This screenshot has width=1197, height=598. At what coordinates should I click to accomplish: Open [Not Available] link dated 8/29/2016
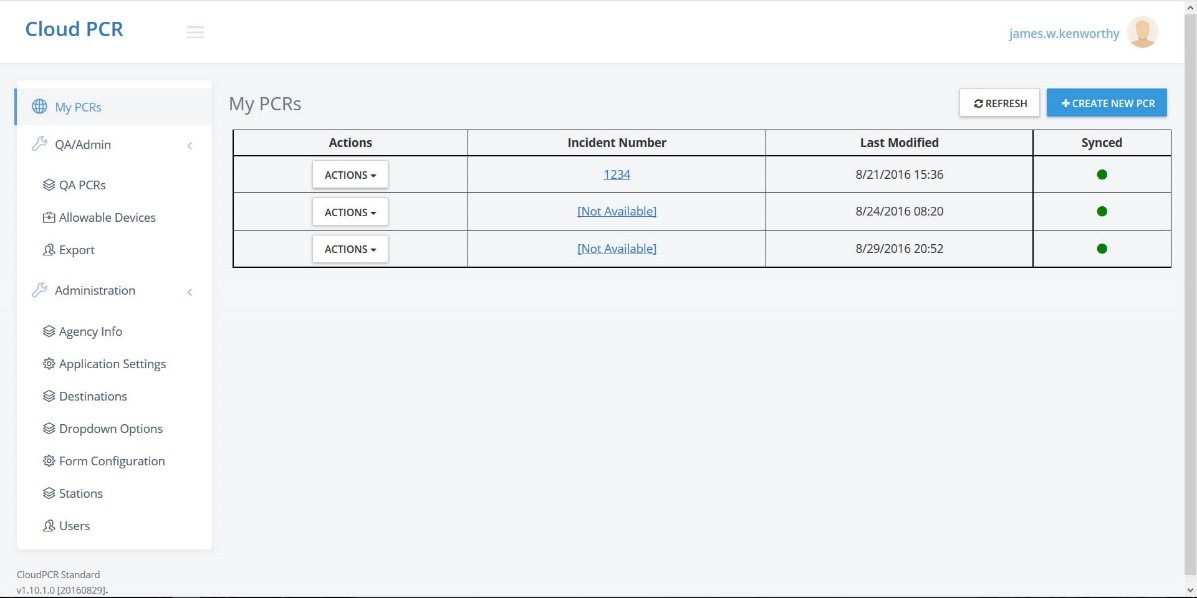pyautogui.click(x=617, y=248)
